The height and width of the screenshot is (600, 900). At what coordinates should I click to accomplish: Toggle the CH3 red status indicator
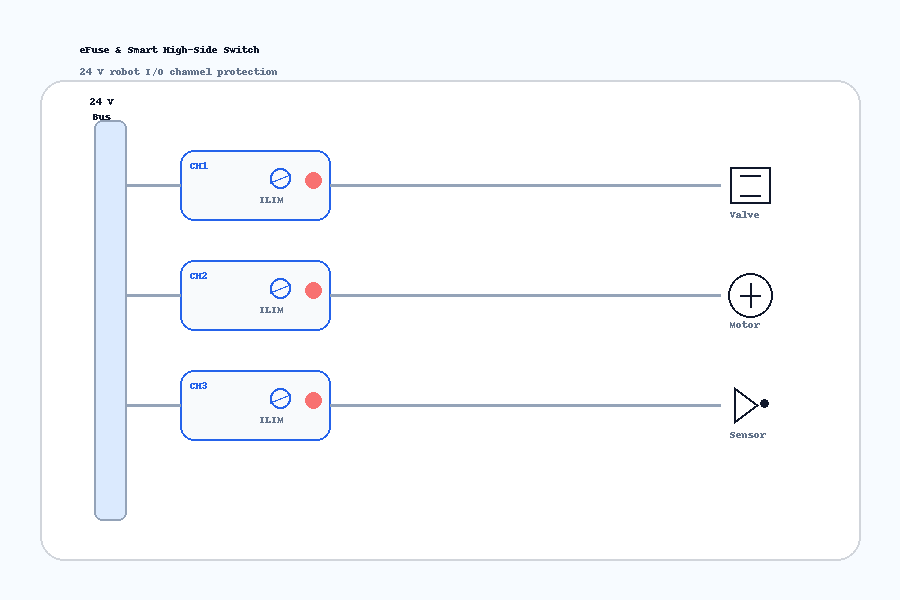click(313, 400)
